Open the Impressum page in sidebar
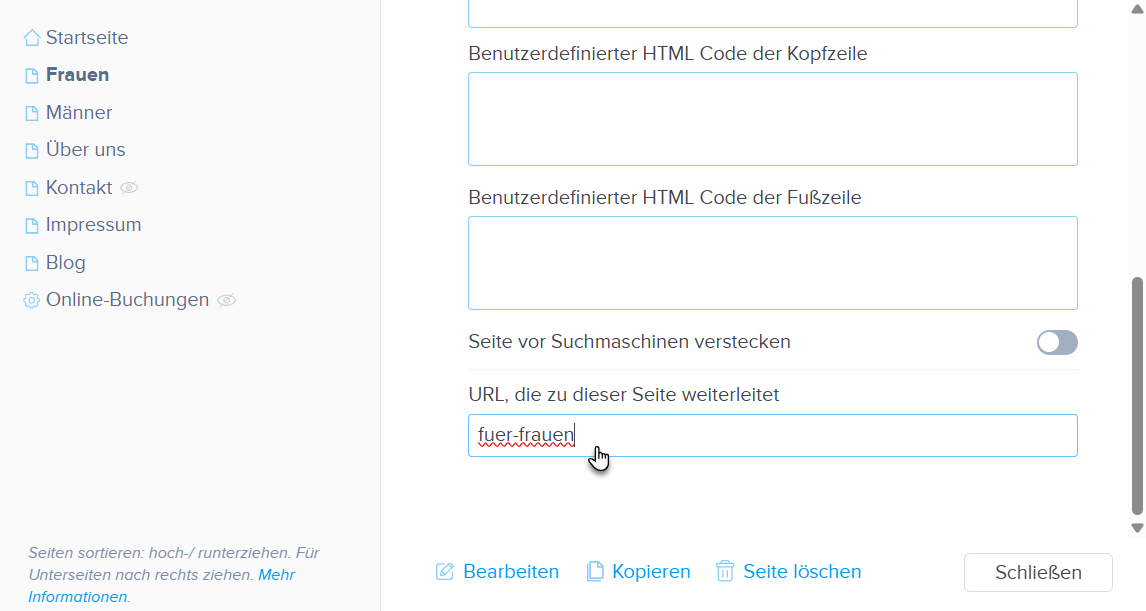The height and width of the screenshot is (611, 1146). point(93,225)
